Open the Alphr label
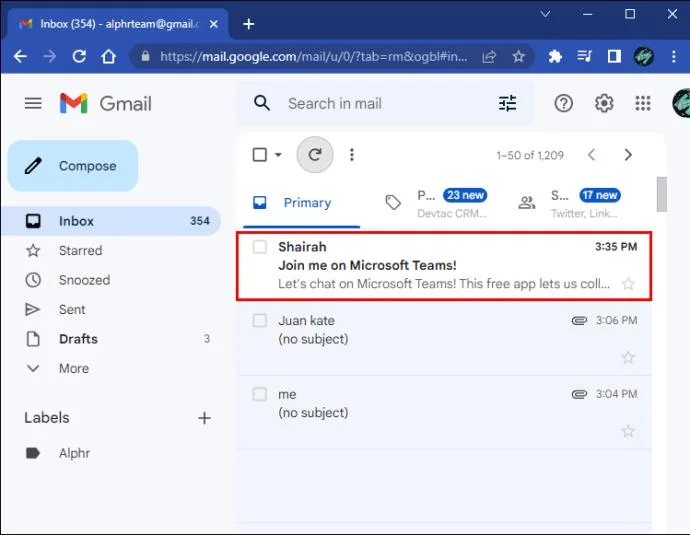Screen dimensions: 690x535 point(74,453)
